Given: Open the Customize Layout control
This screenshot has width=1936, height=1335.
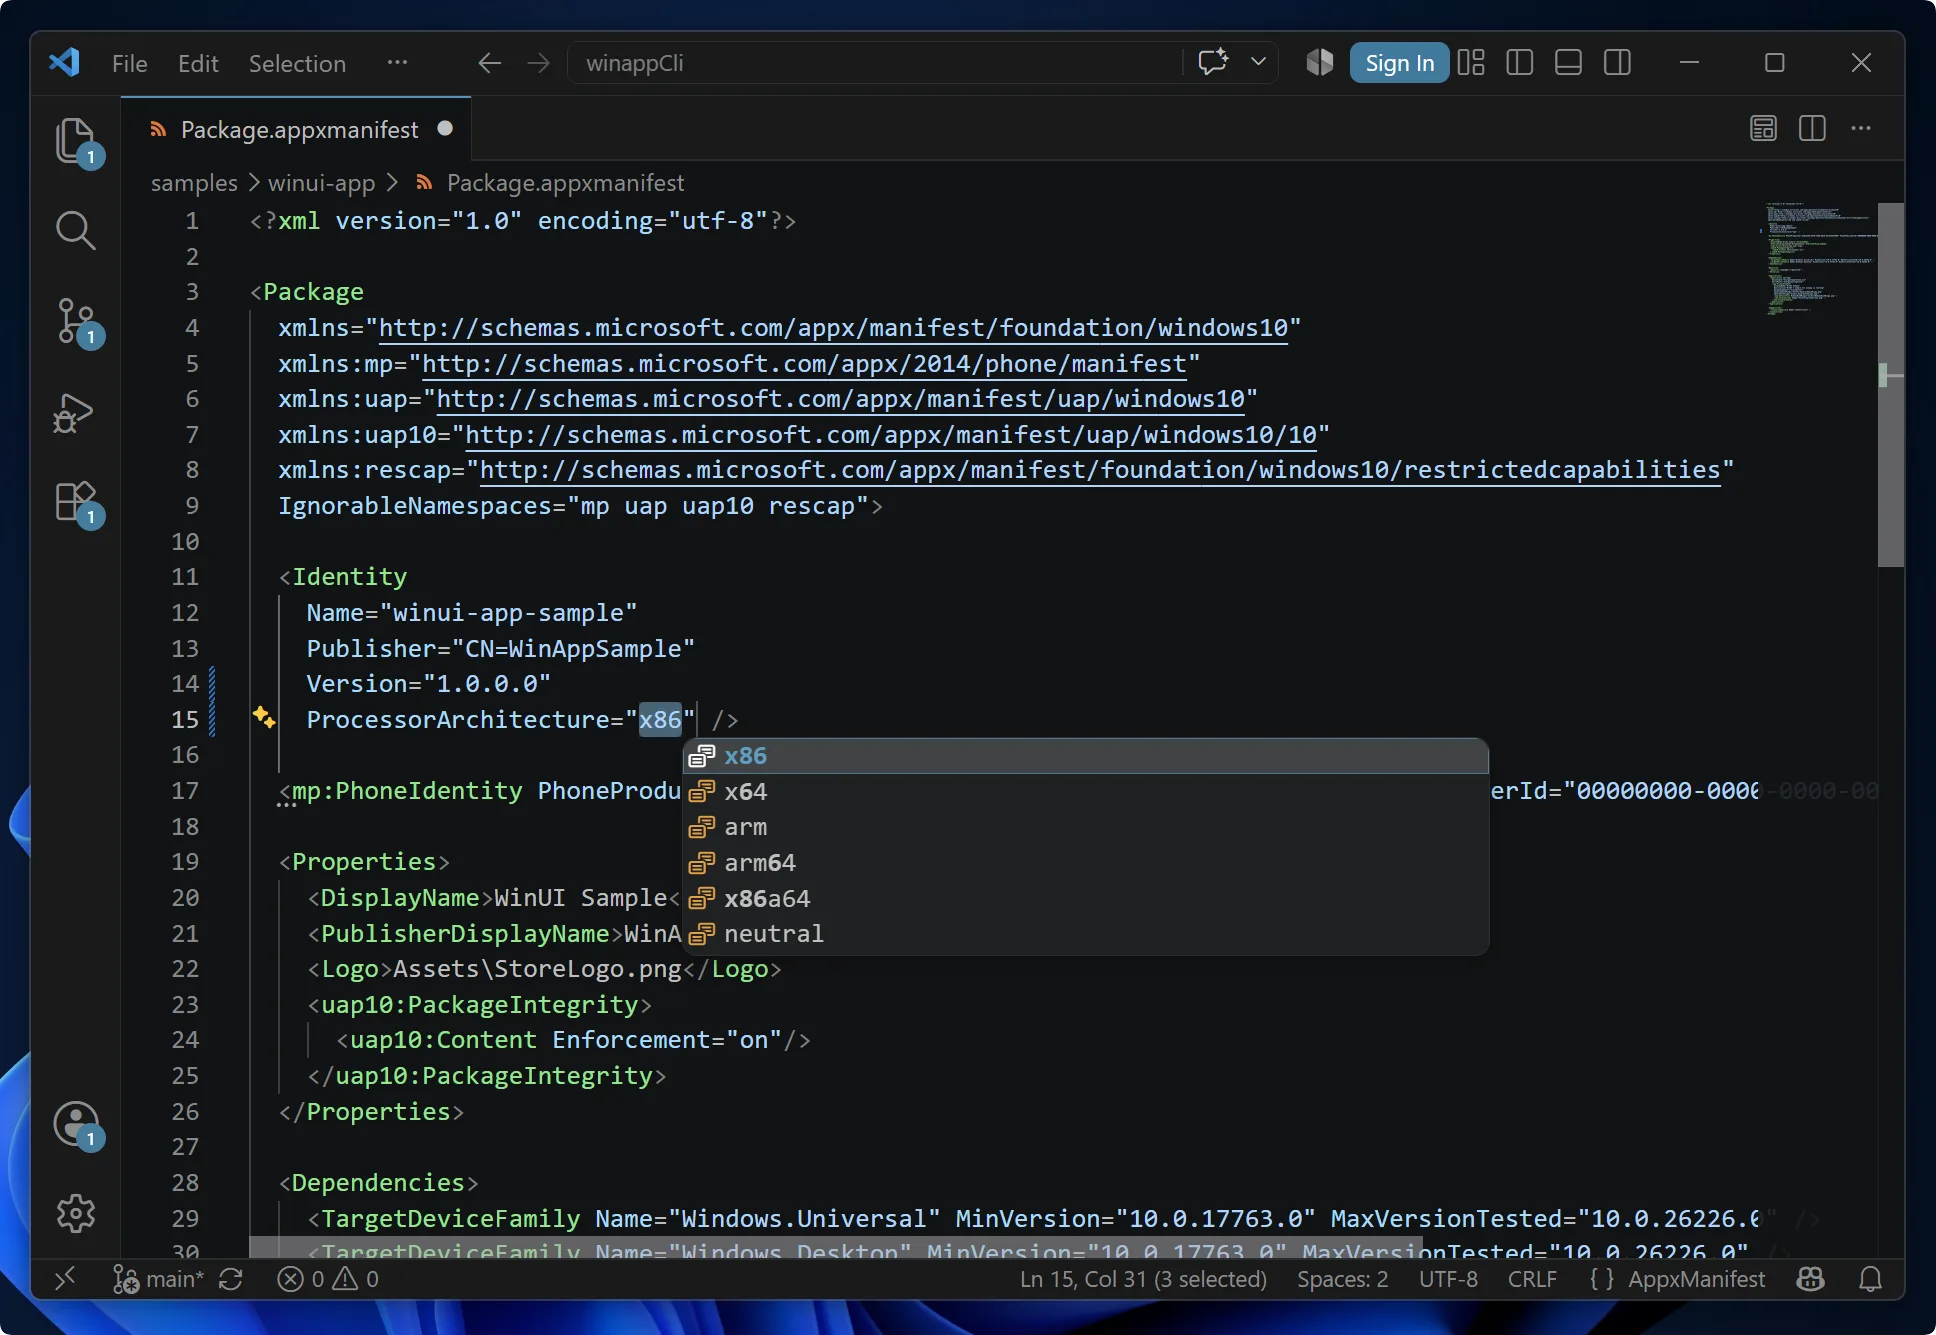Looking at the screenshot, I should coord(1471,63).
